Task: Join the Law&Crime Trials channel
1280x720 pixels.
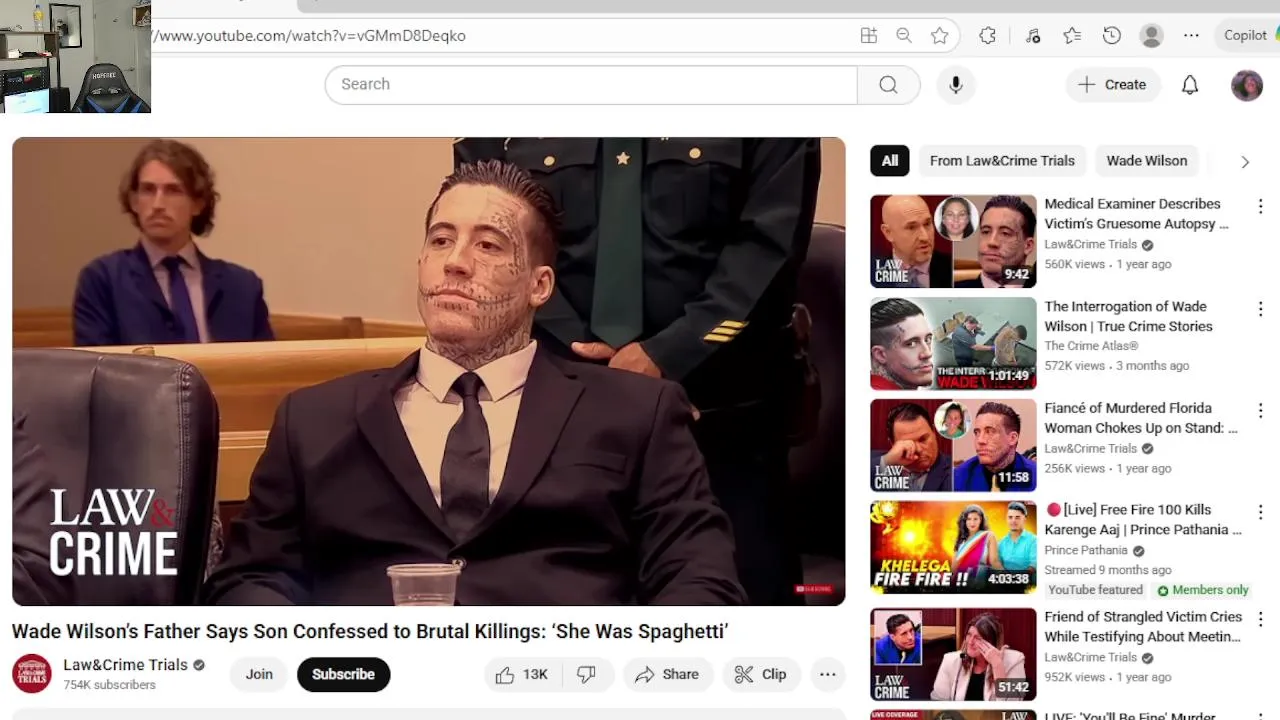Action: [259, 674]
